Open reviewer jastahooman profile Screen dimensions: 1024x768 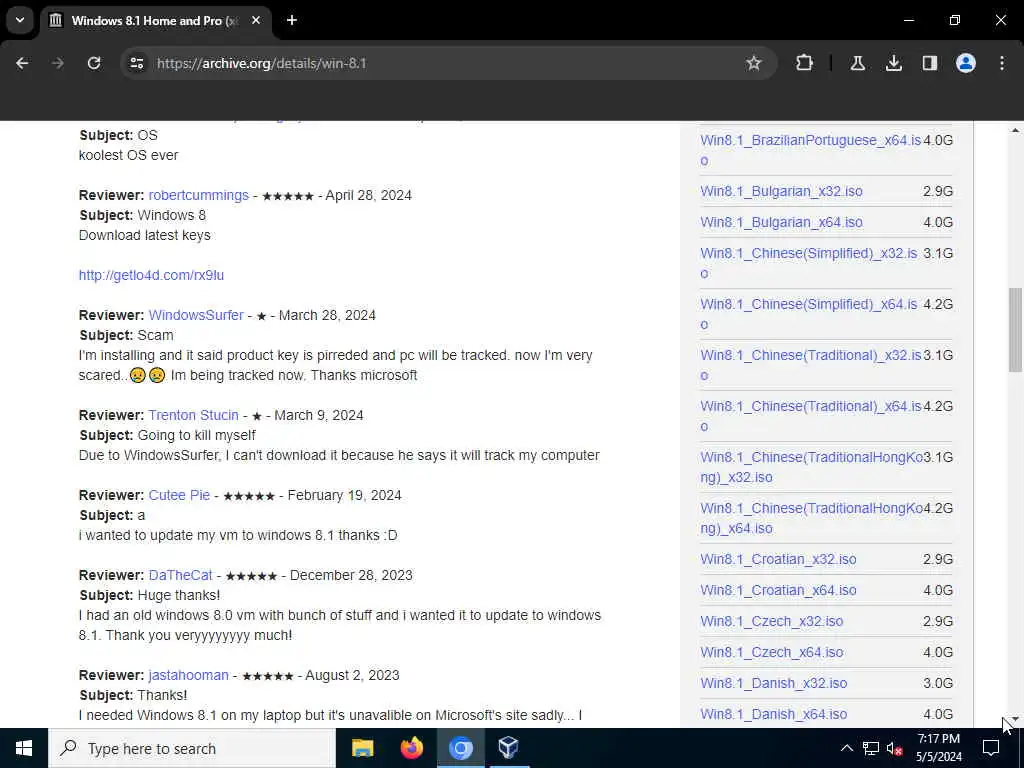coord(188,675)
